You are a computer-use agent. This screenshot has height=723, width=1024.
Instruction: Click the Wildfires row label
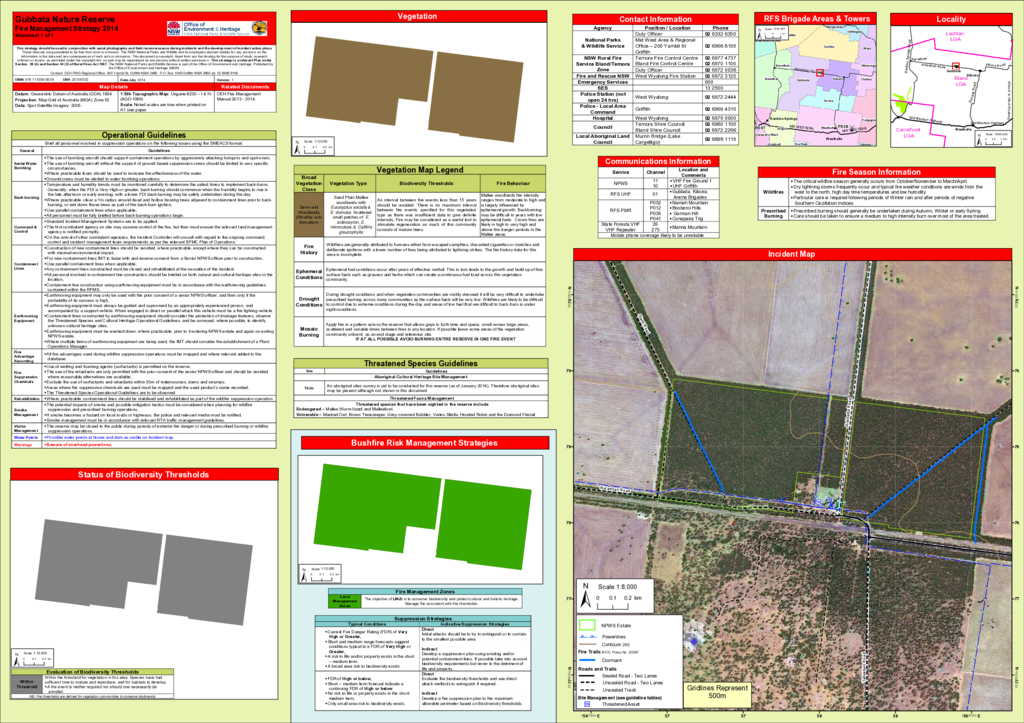tap(773, 192)
